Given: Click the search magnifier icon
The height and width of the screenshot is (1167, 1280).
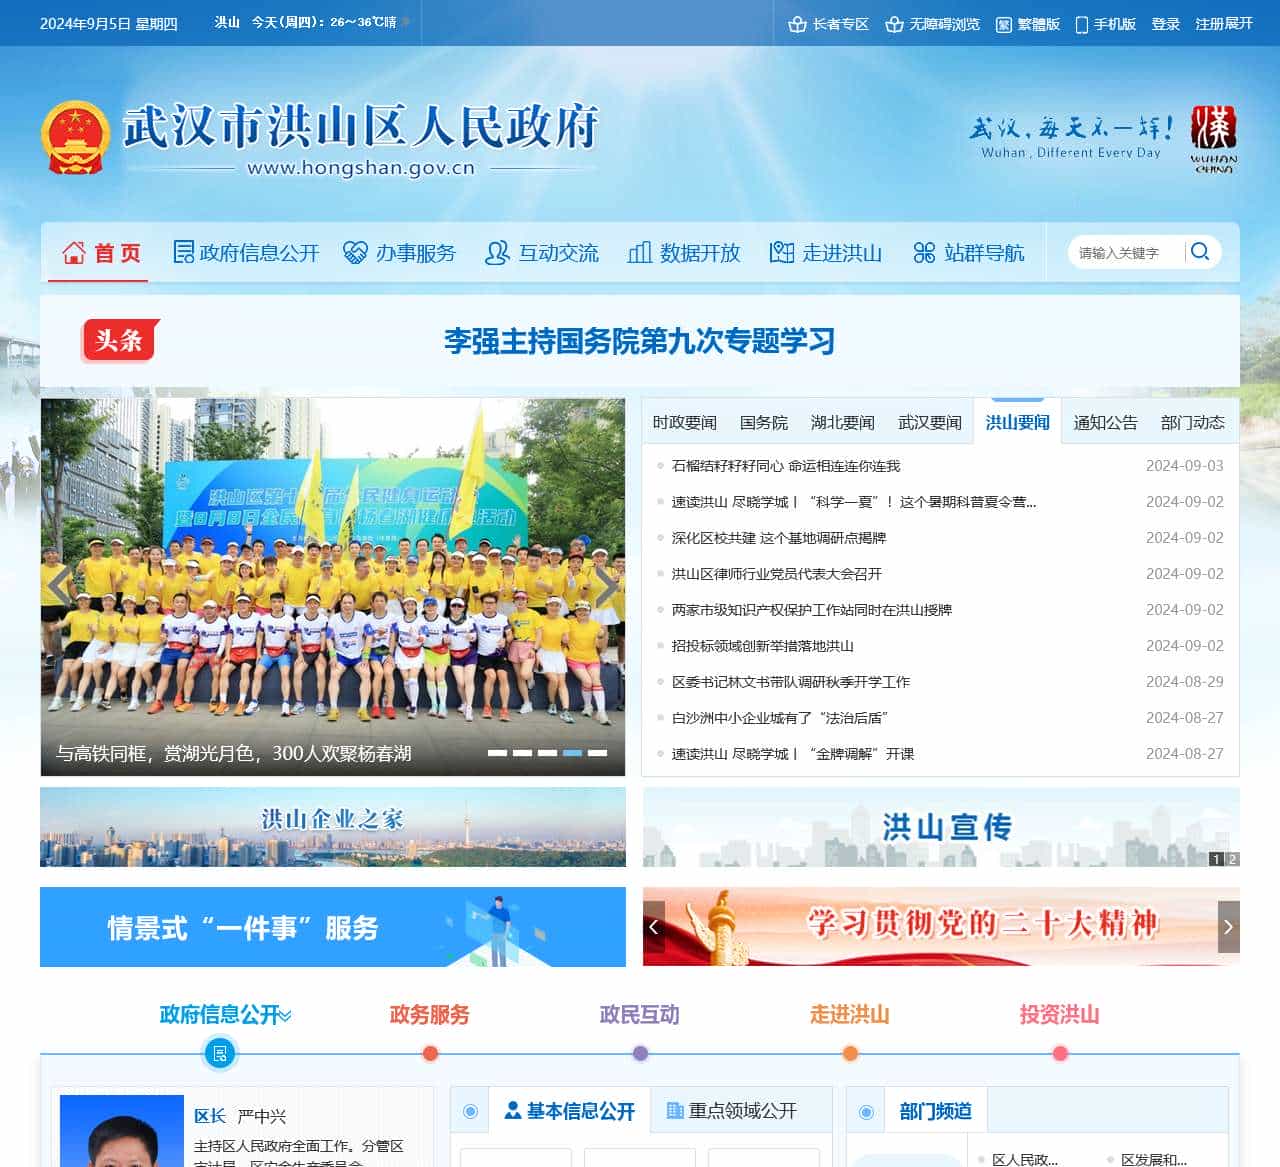Looking at the screenshot, I should (1200, 252).
